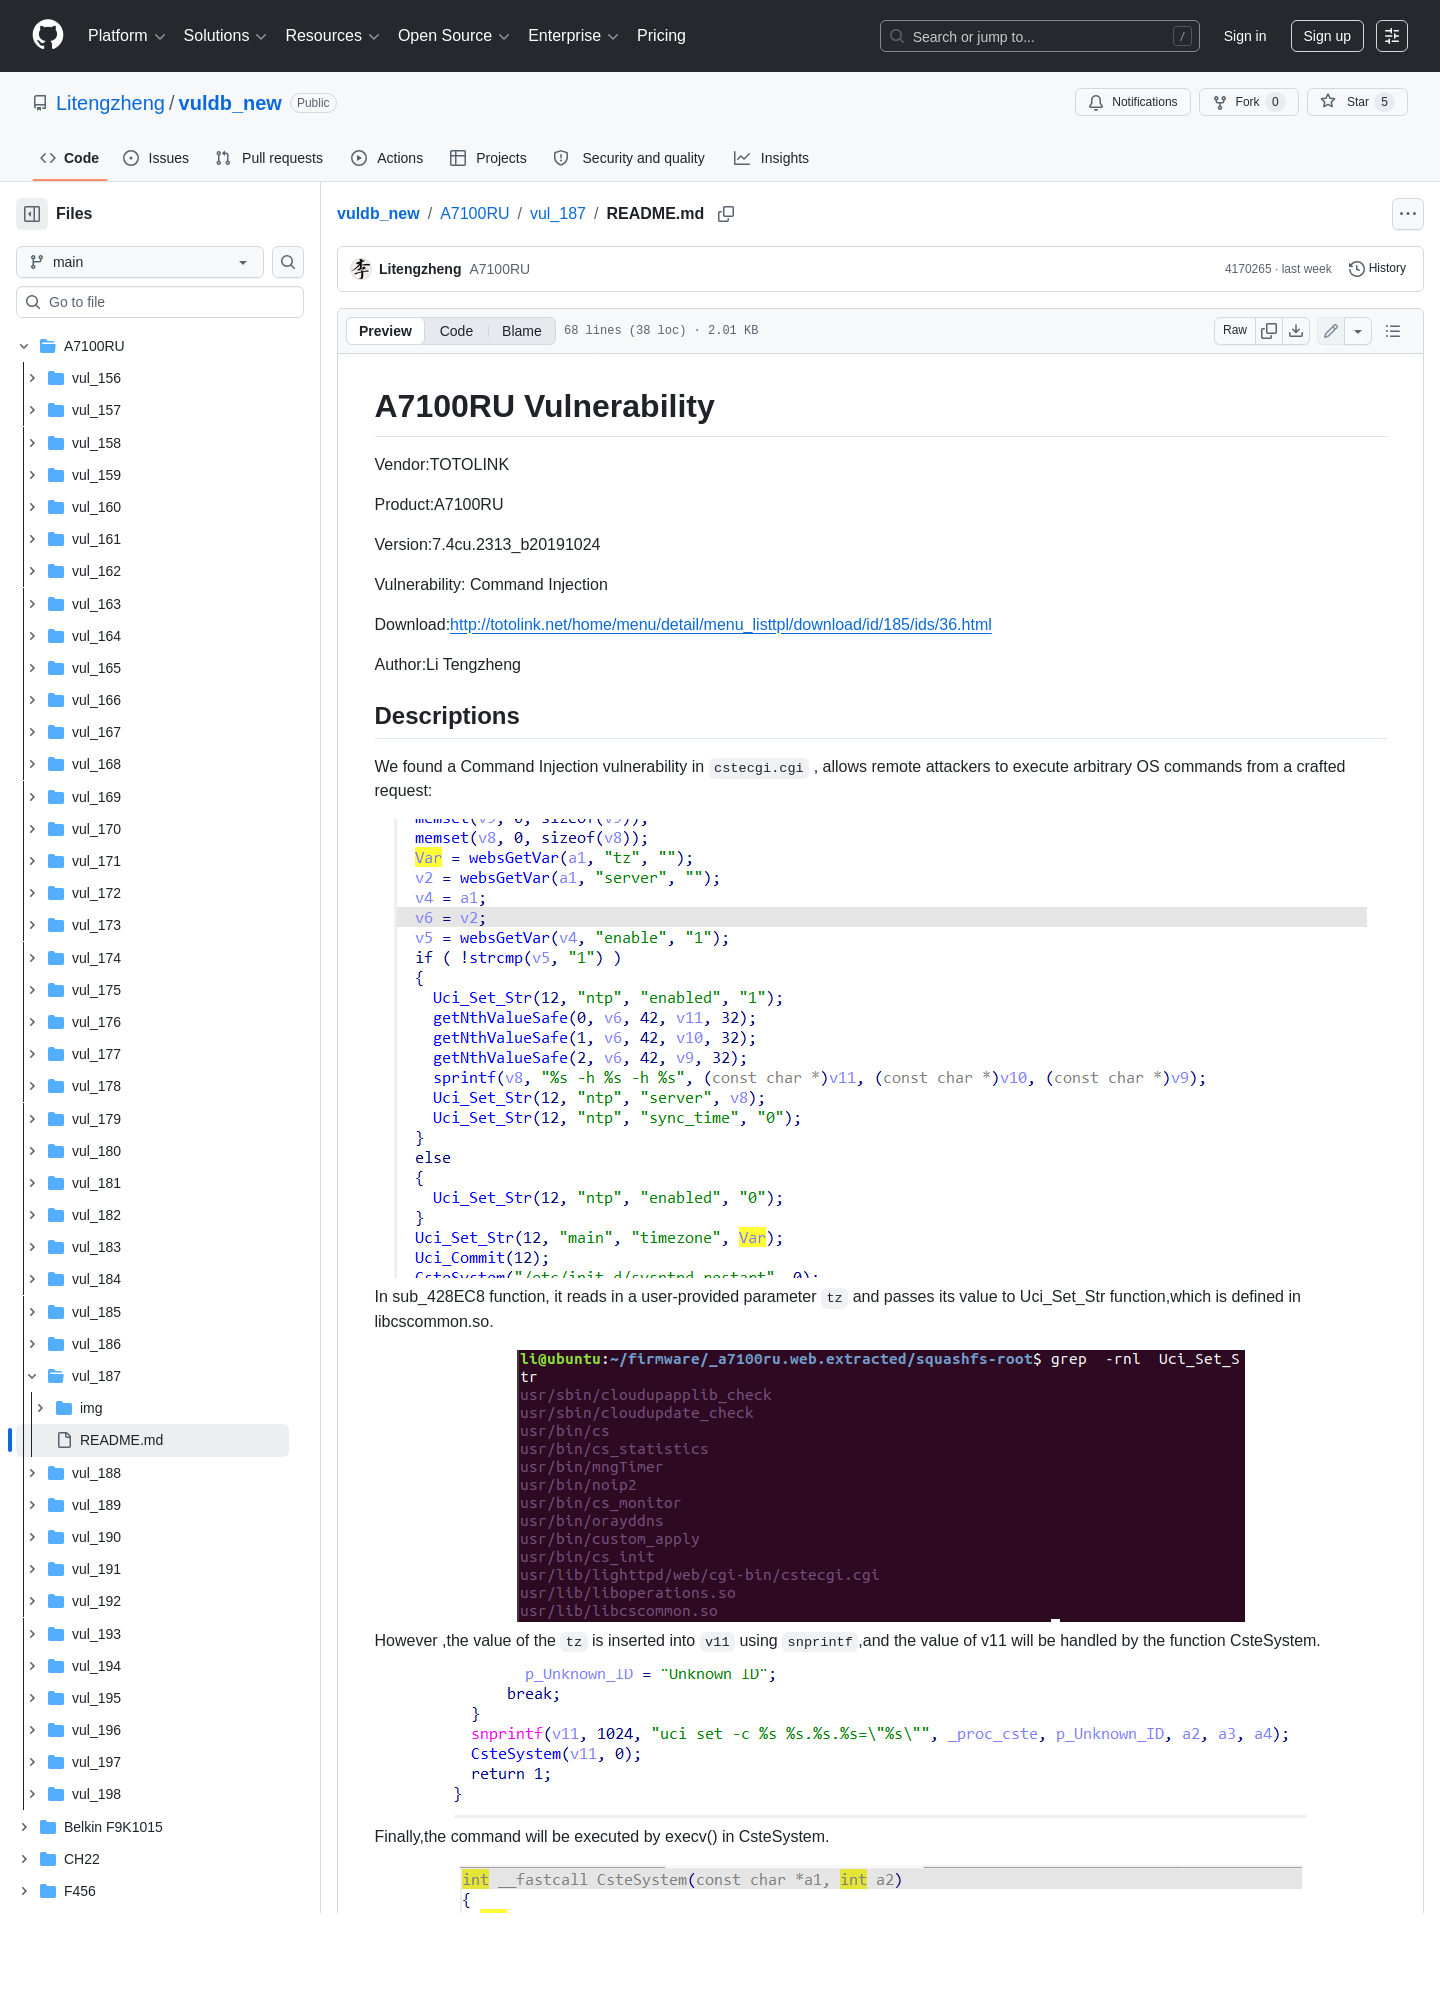
Task: Switch to Blame view
Action: pyautogui.click(x=522, y=331)
